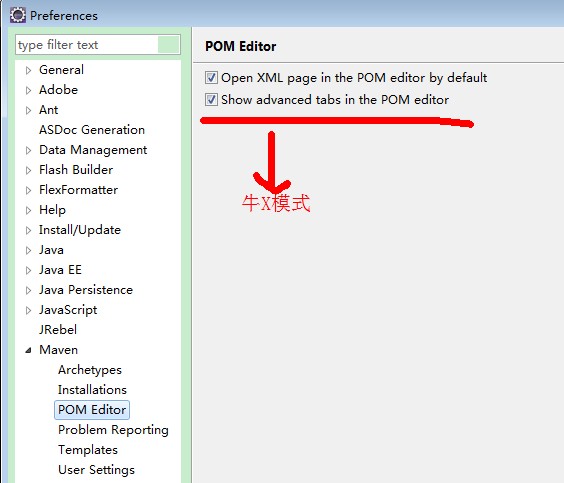Screen dimensions: 564x483
Task: Select the Maven category label
Action: click(59, 350)
